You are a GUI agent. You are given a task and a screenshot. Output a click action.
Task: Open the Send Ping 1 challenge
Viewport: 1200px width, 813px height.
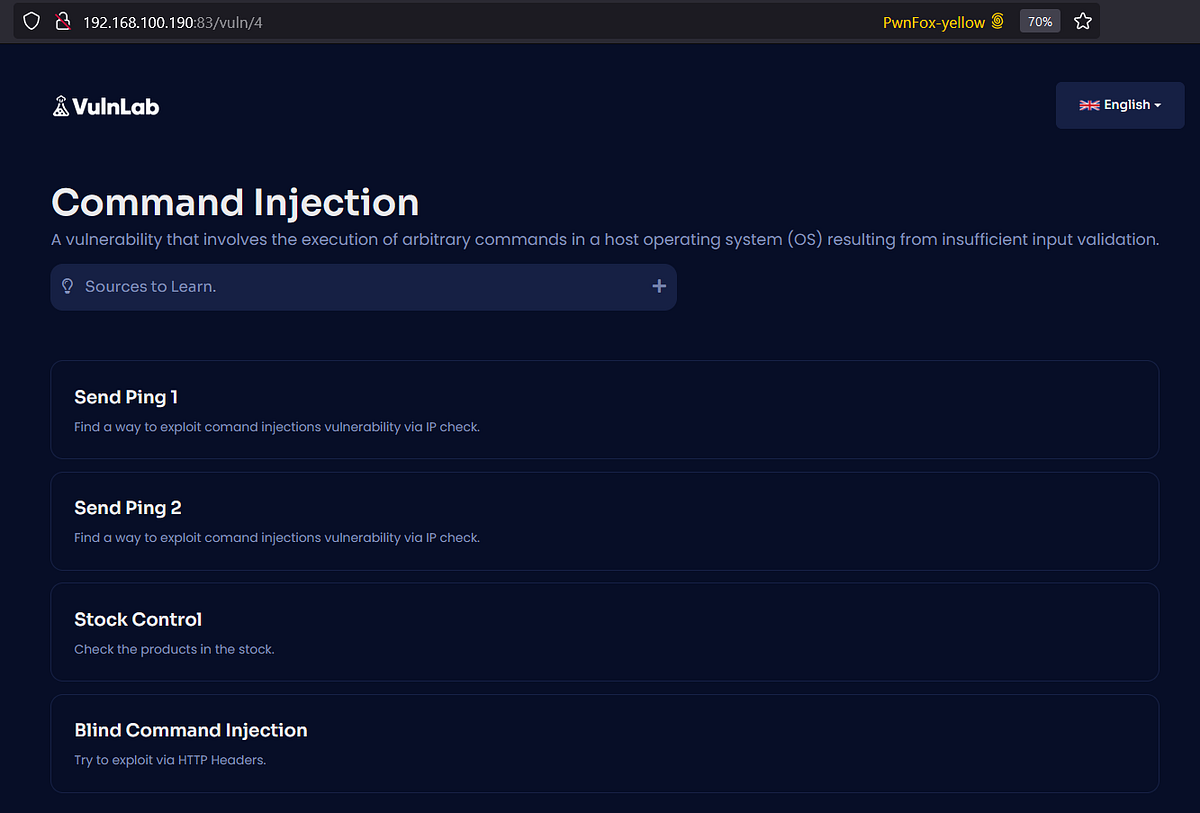604,410
